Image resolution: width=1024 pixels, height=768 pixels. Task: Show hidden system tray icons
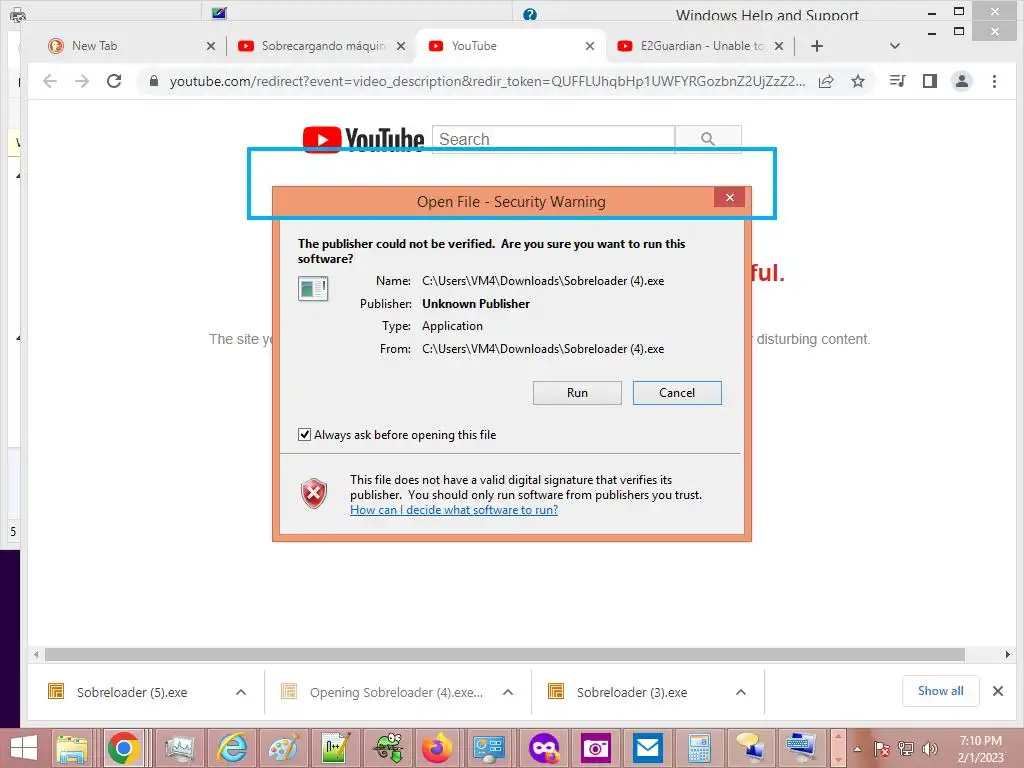point(857,749)
